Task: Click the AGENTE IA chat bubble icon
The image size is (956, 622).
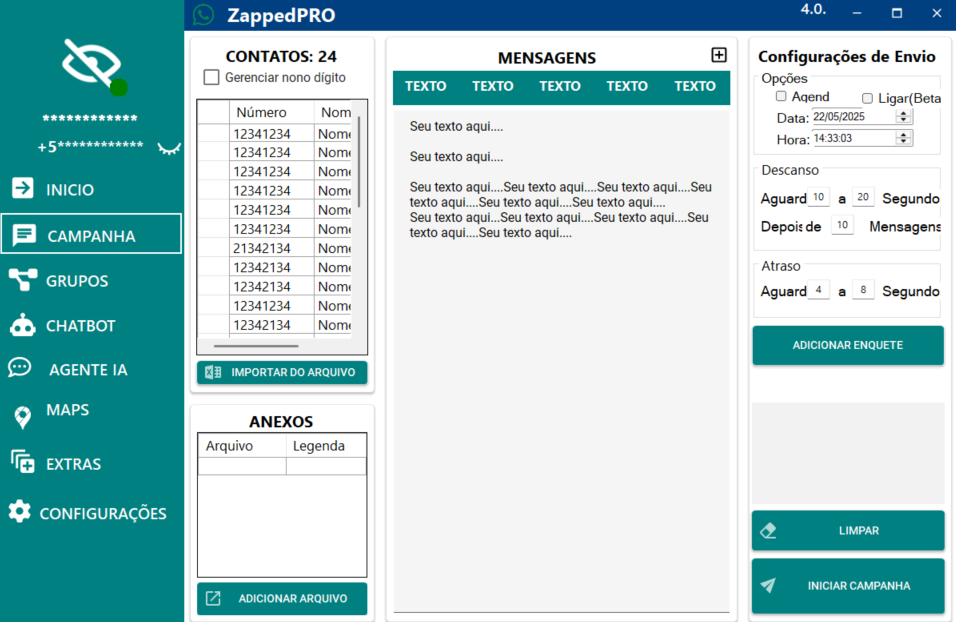Action: [x=20, y=368]
